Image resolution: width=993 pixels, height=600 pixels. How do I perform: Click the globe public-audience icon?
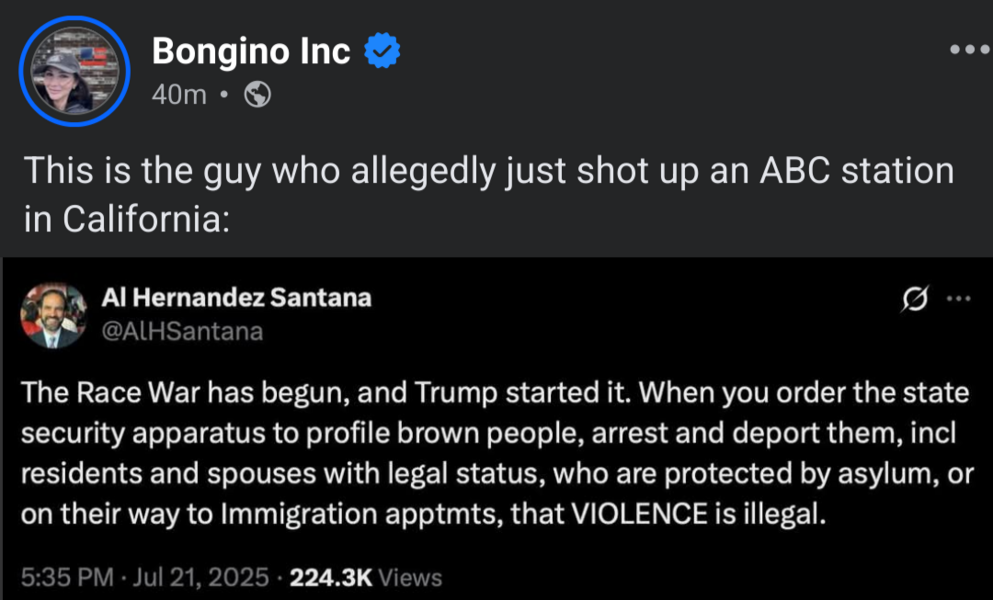tap(257, 94)
